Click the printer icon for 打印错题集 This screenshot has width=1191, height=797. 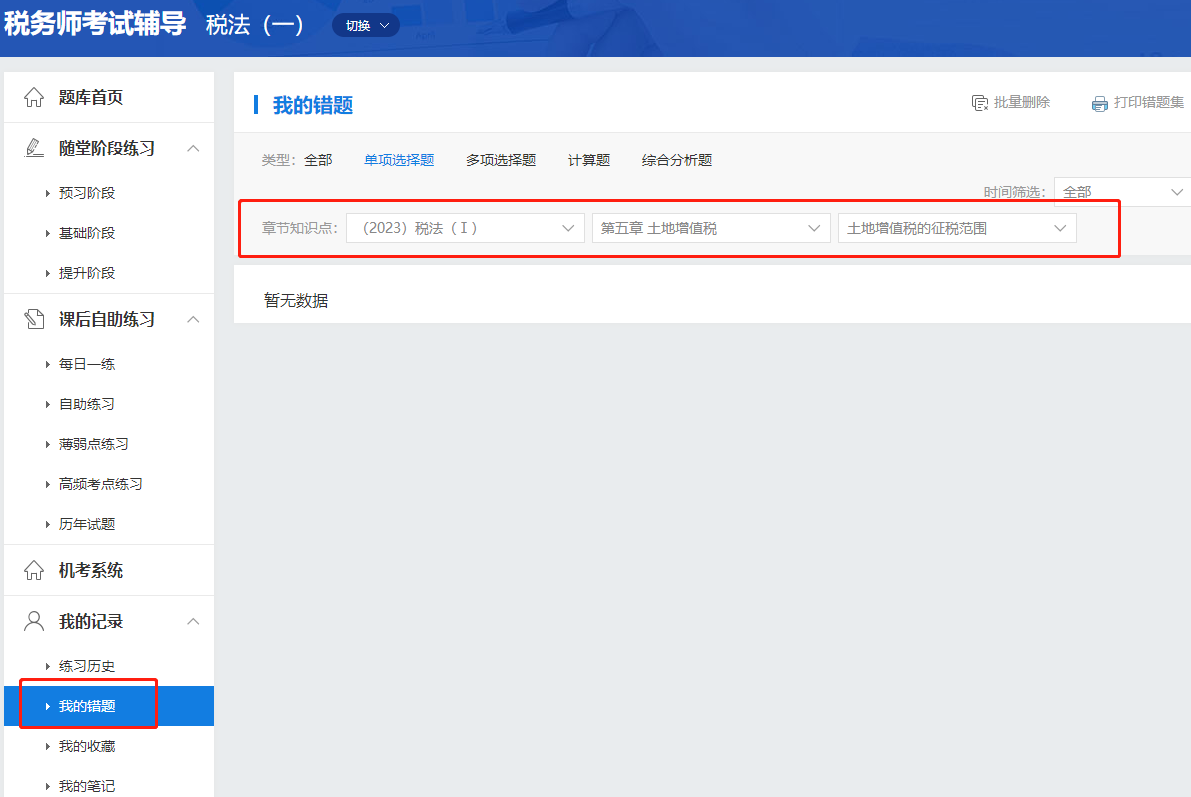[1100, 103]
